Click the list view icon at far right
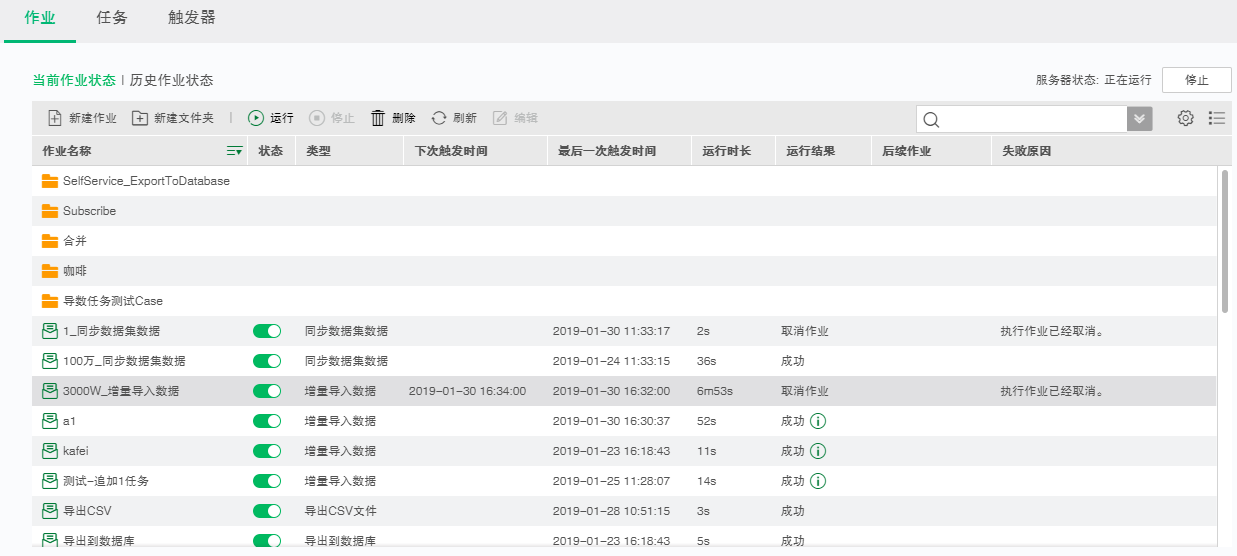 pyautogui.click(x=1216, y=118)
